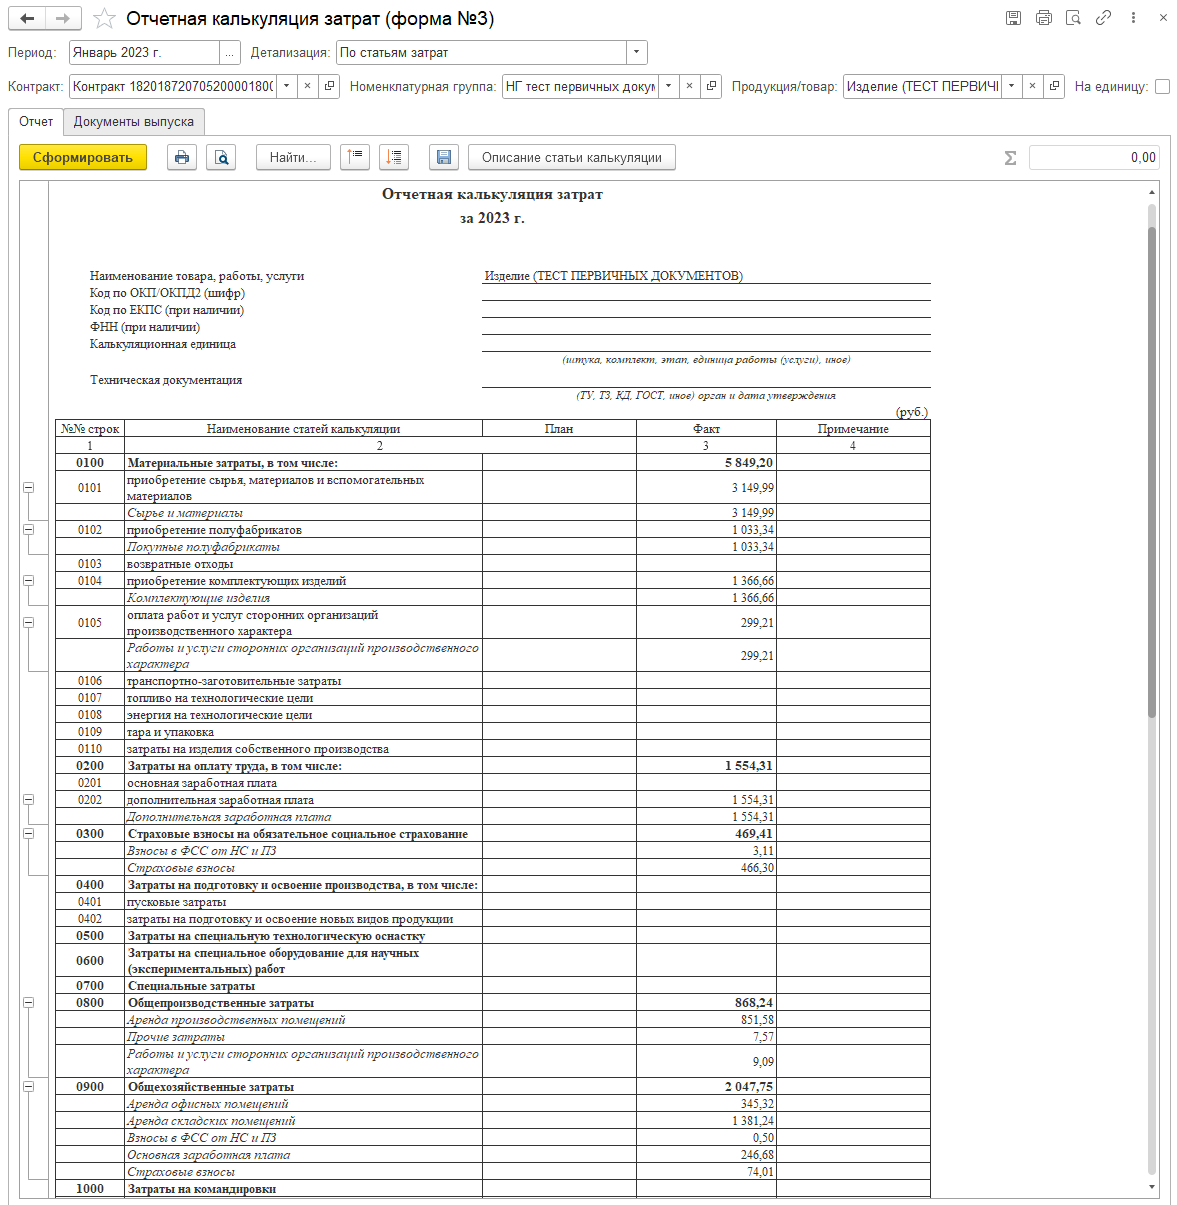Click the expand all groups icon
The image size is (1177, 1205).
[394, 157]
